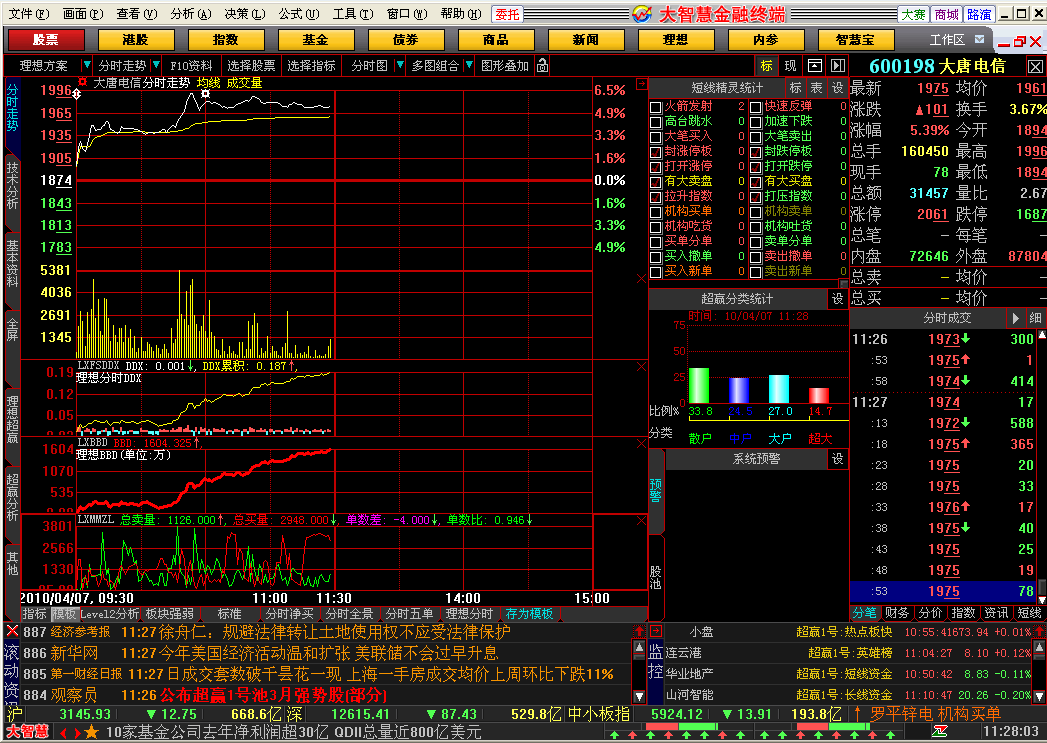Click the 公布超赢1号池3月强势股 news headline
This screenshot has height=743, width=1047.
point(274,695)
